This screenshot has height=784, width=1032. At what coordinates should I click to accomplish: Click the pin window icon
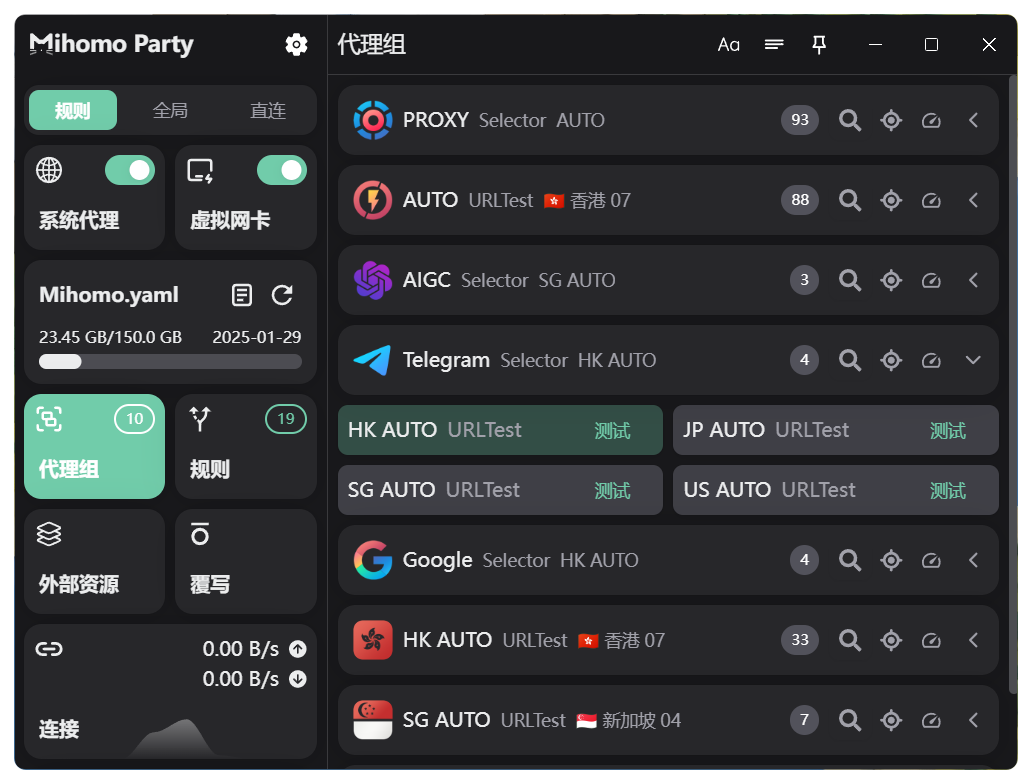click(x=819, y=44)
